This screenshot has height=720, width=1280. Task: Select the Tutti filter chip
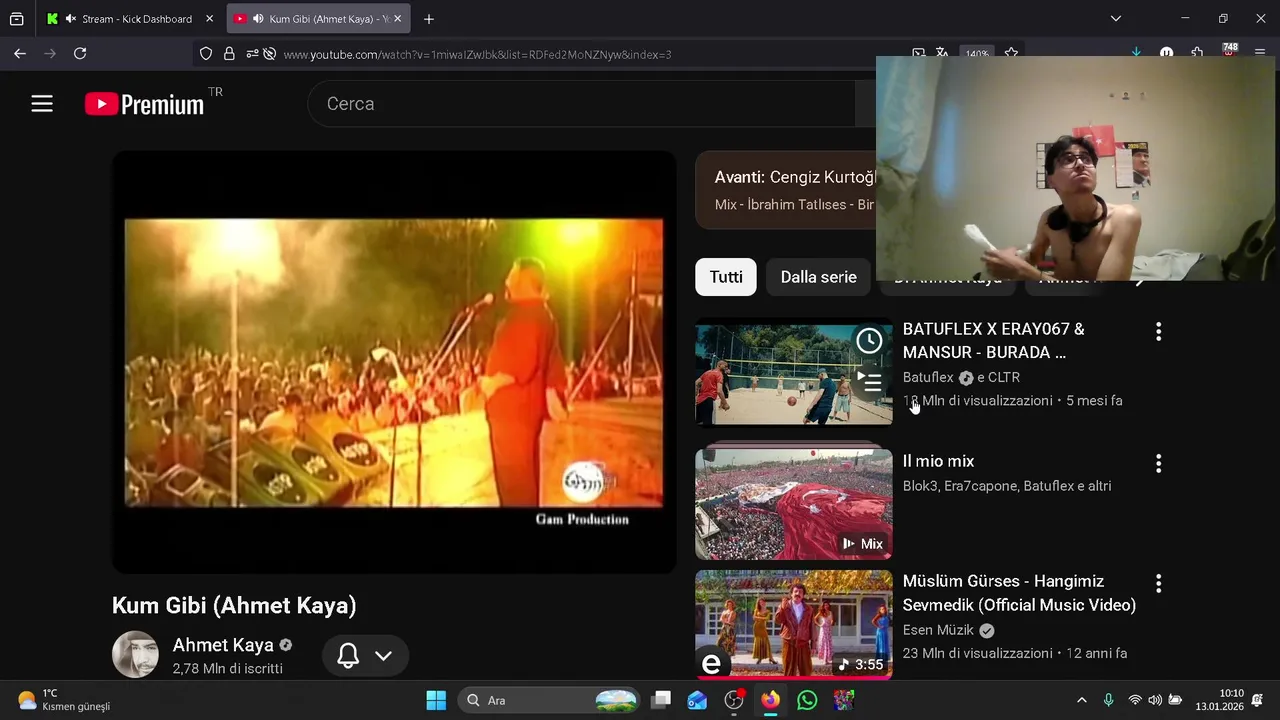click(726, 277)
